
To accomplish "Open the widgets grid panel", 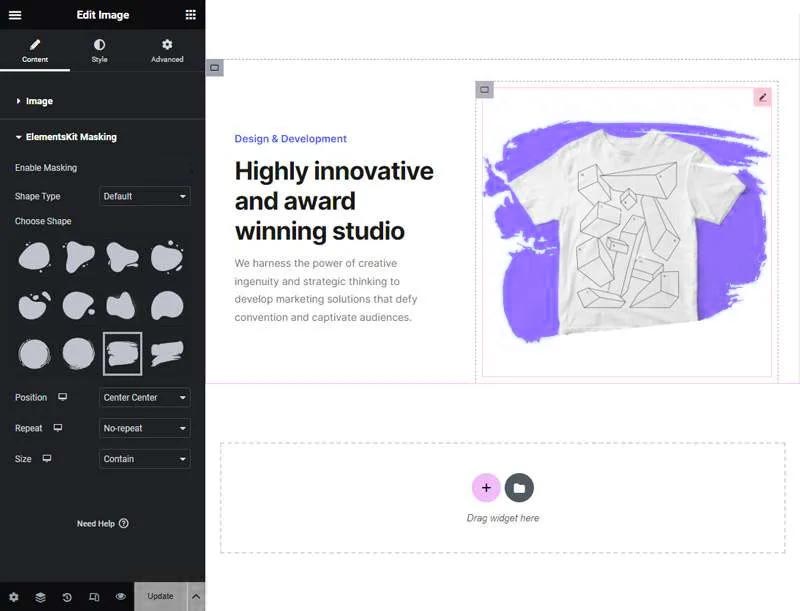I will click(190, 15).
